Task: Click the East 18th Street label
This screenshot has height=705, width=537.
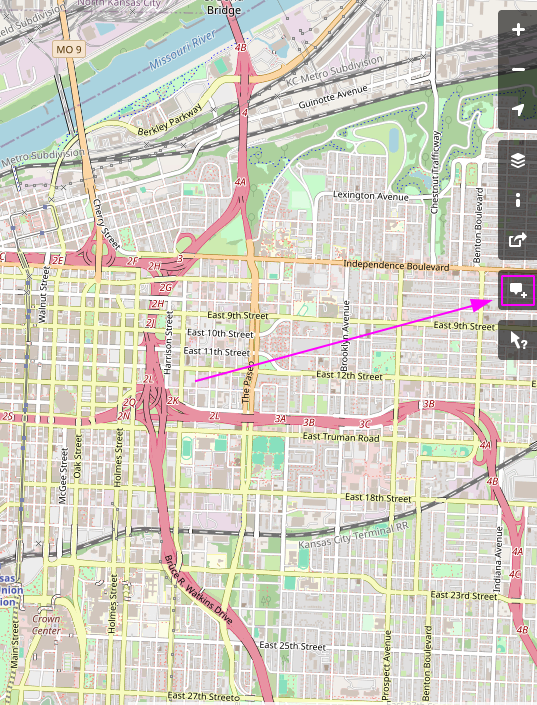Action: pos(378,497)
